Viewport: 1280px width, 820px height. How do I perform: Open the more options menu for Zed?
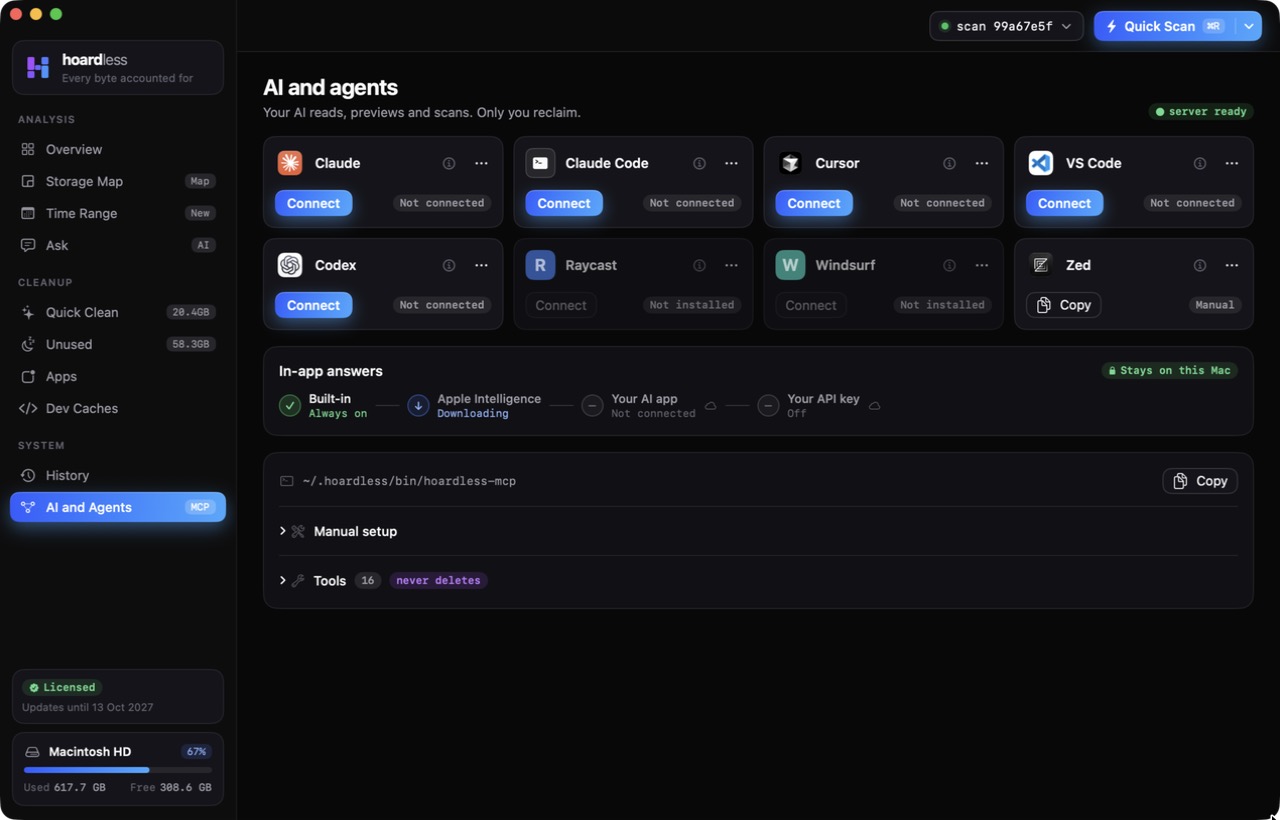pos(1232,265)
